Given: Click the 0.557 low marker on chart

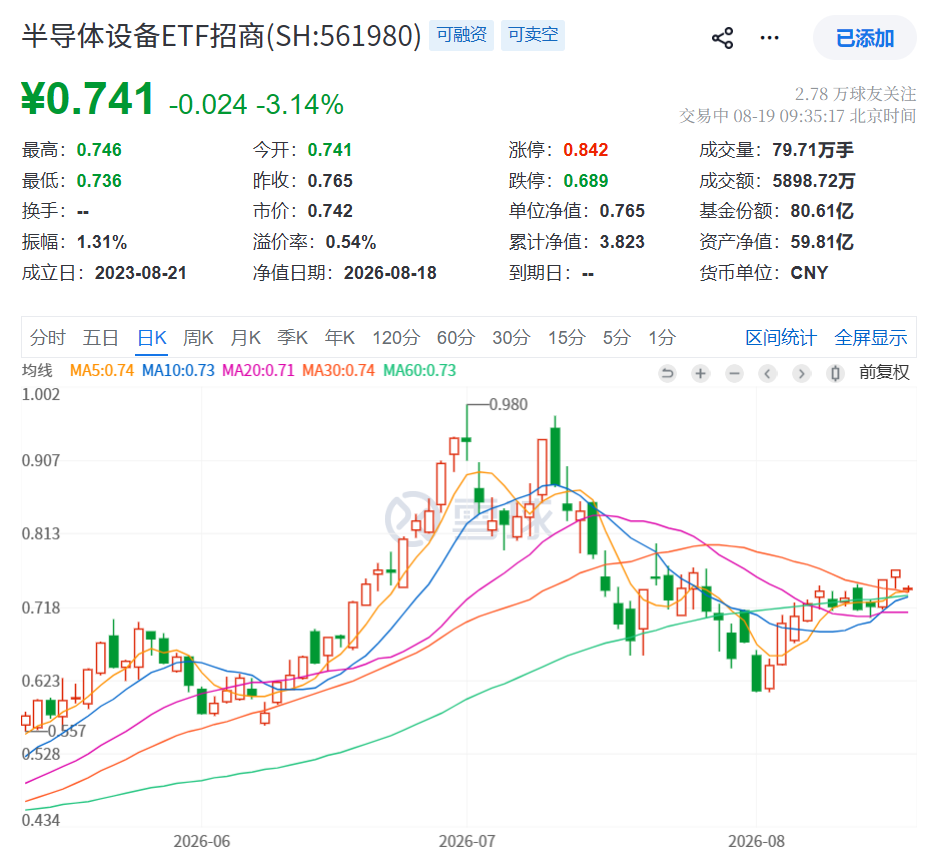Looking at the screenshot, I should click(67, 731).
